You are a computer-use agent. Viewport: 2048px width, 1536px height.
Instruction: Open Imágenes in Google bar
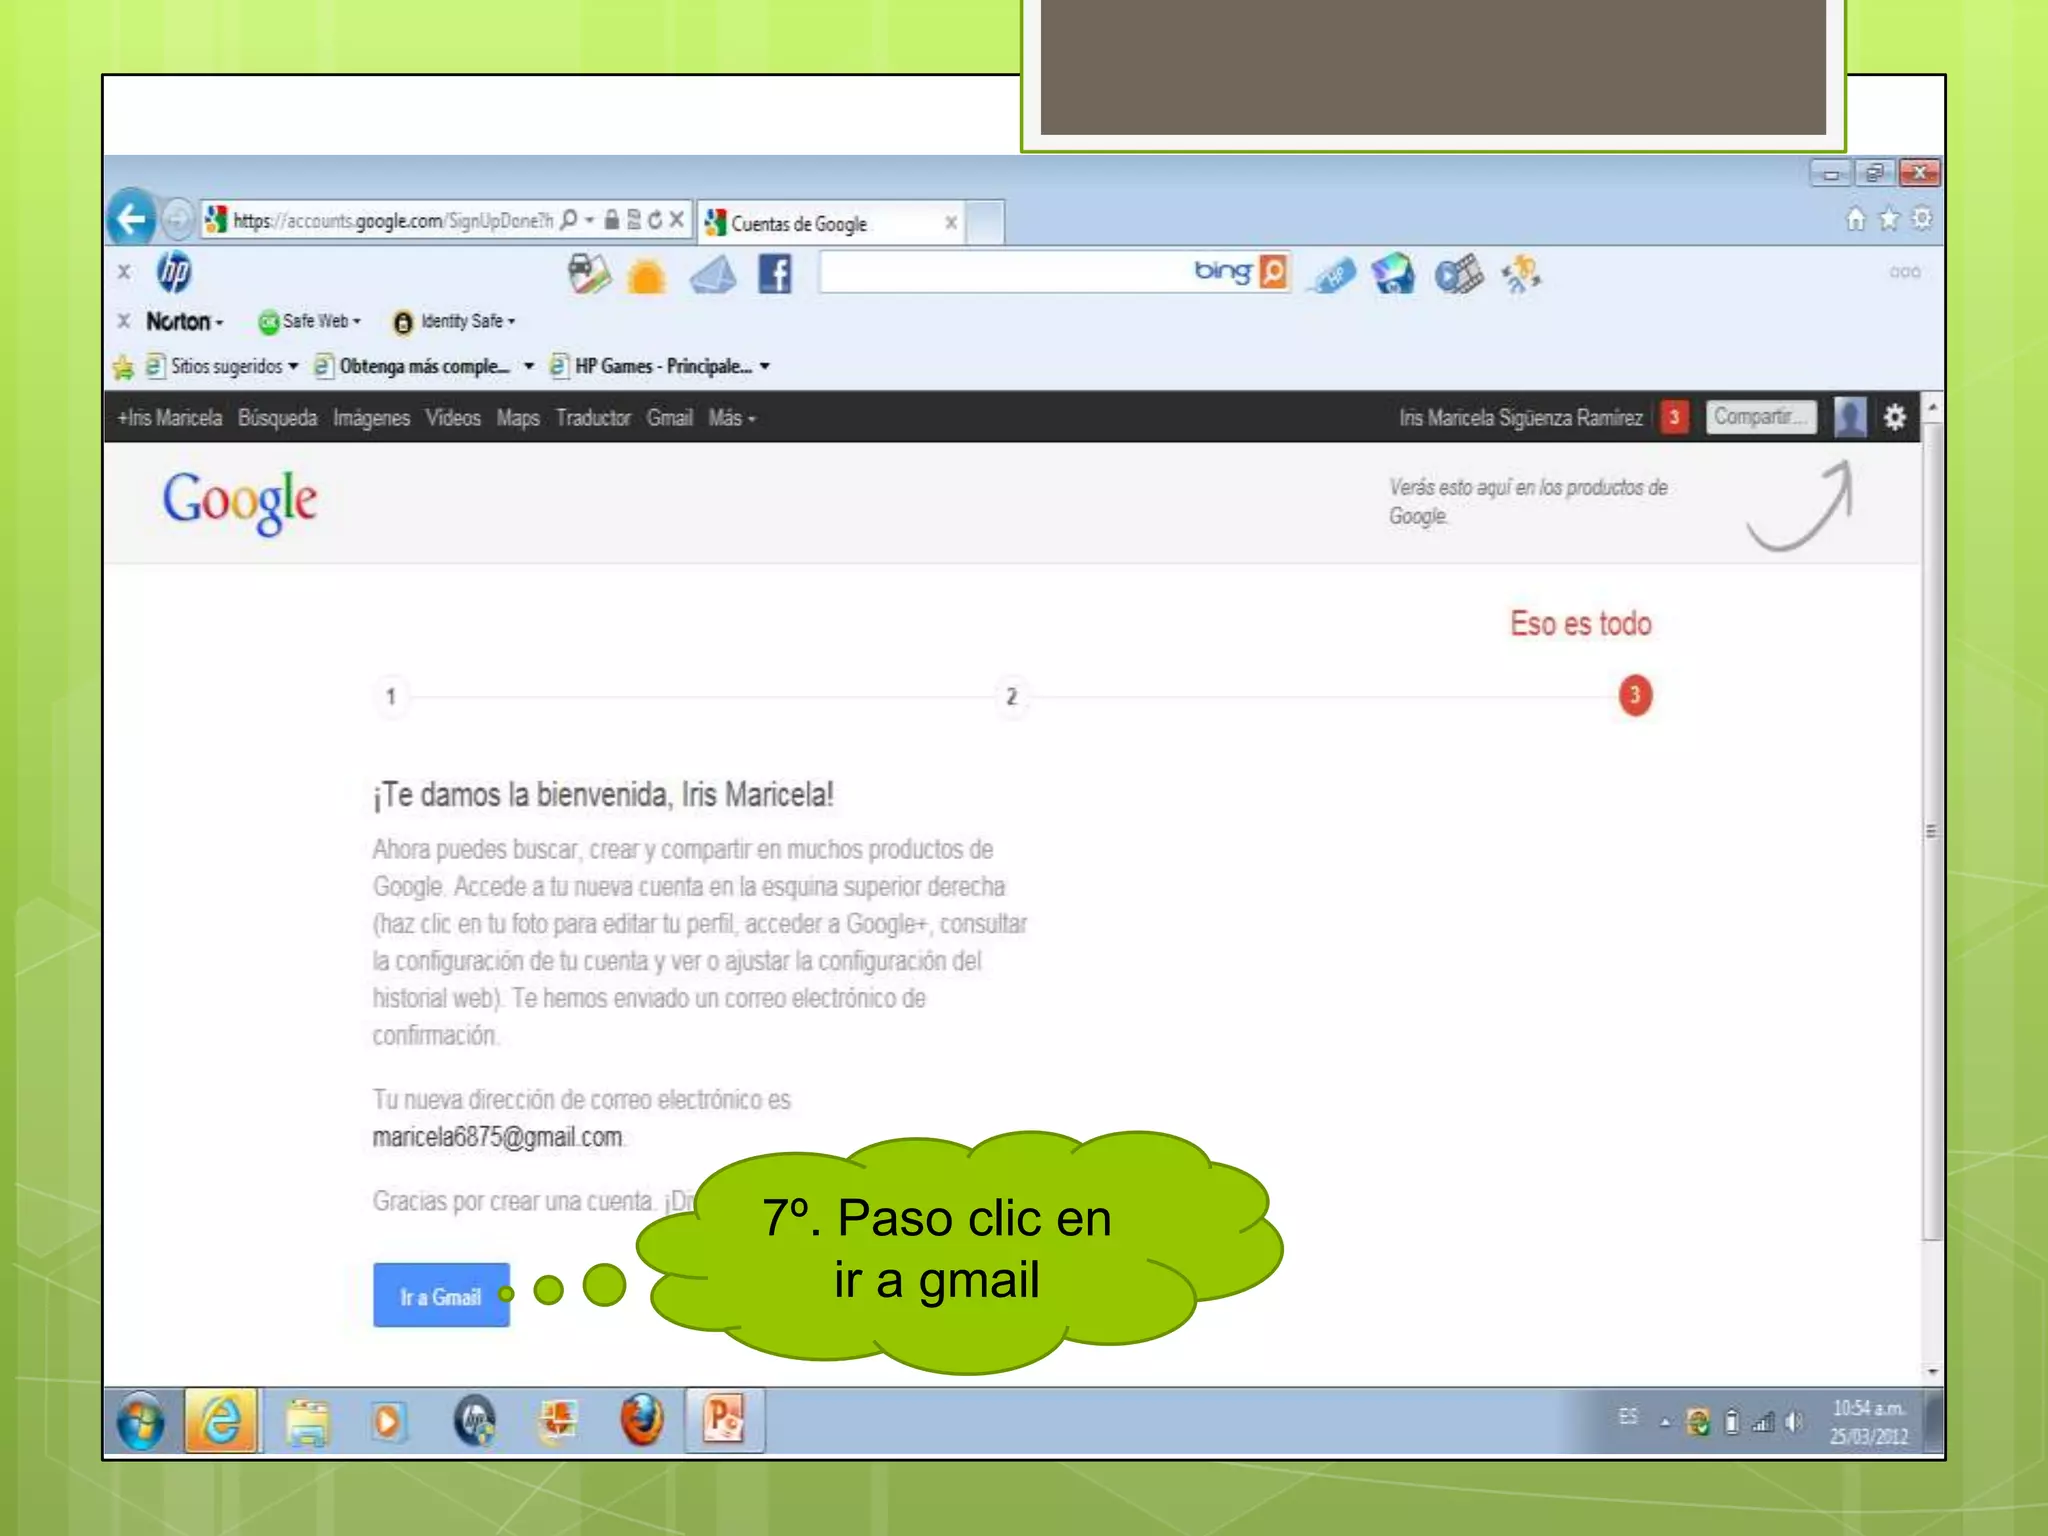(371, 418)
